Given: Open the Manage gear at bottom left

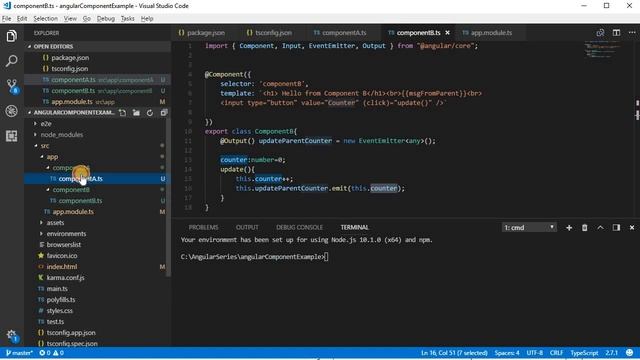Looking at the screenshot, I should coord(11,336).
